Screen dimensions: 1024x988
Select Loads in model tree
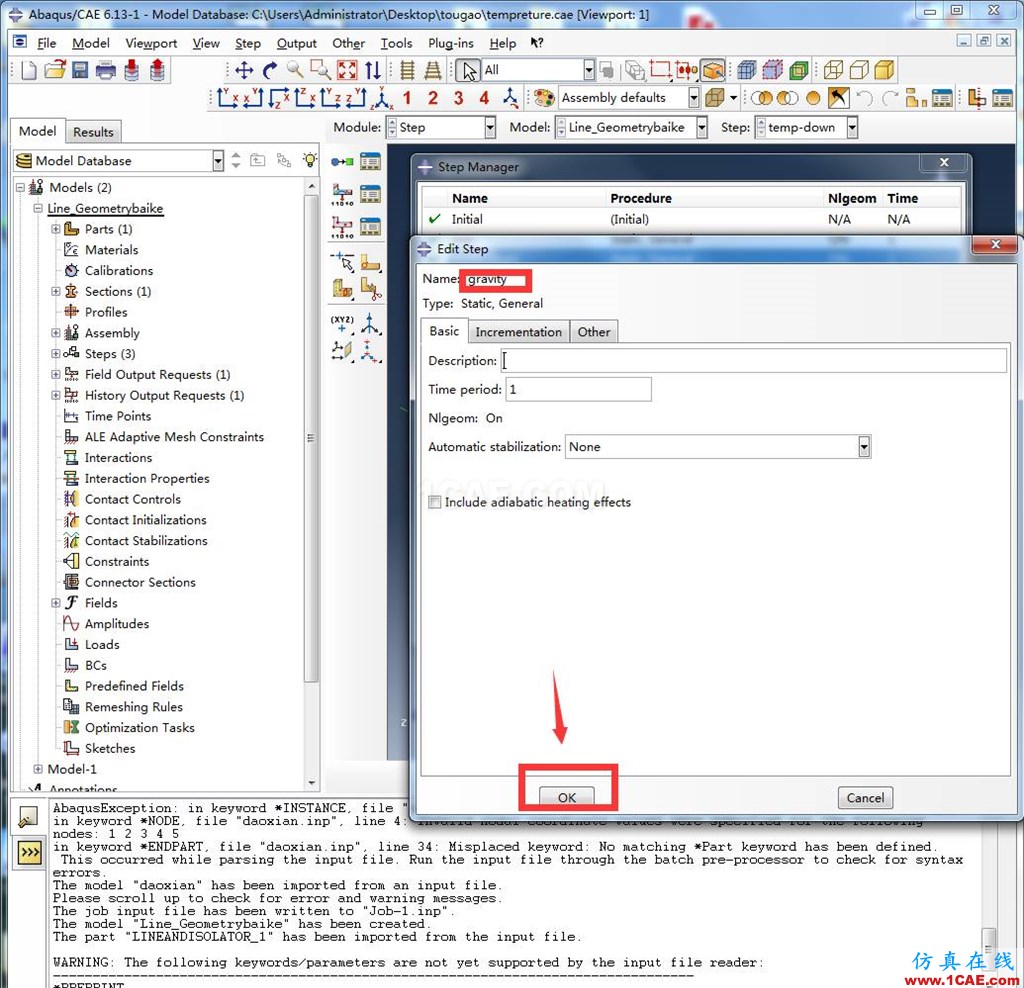point(102,645)
